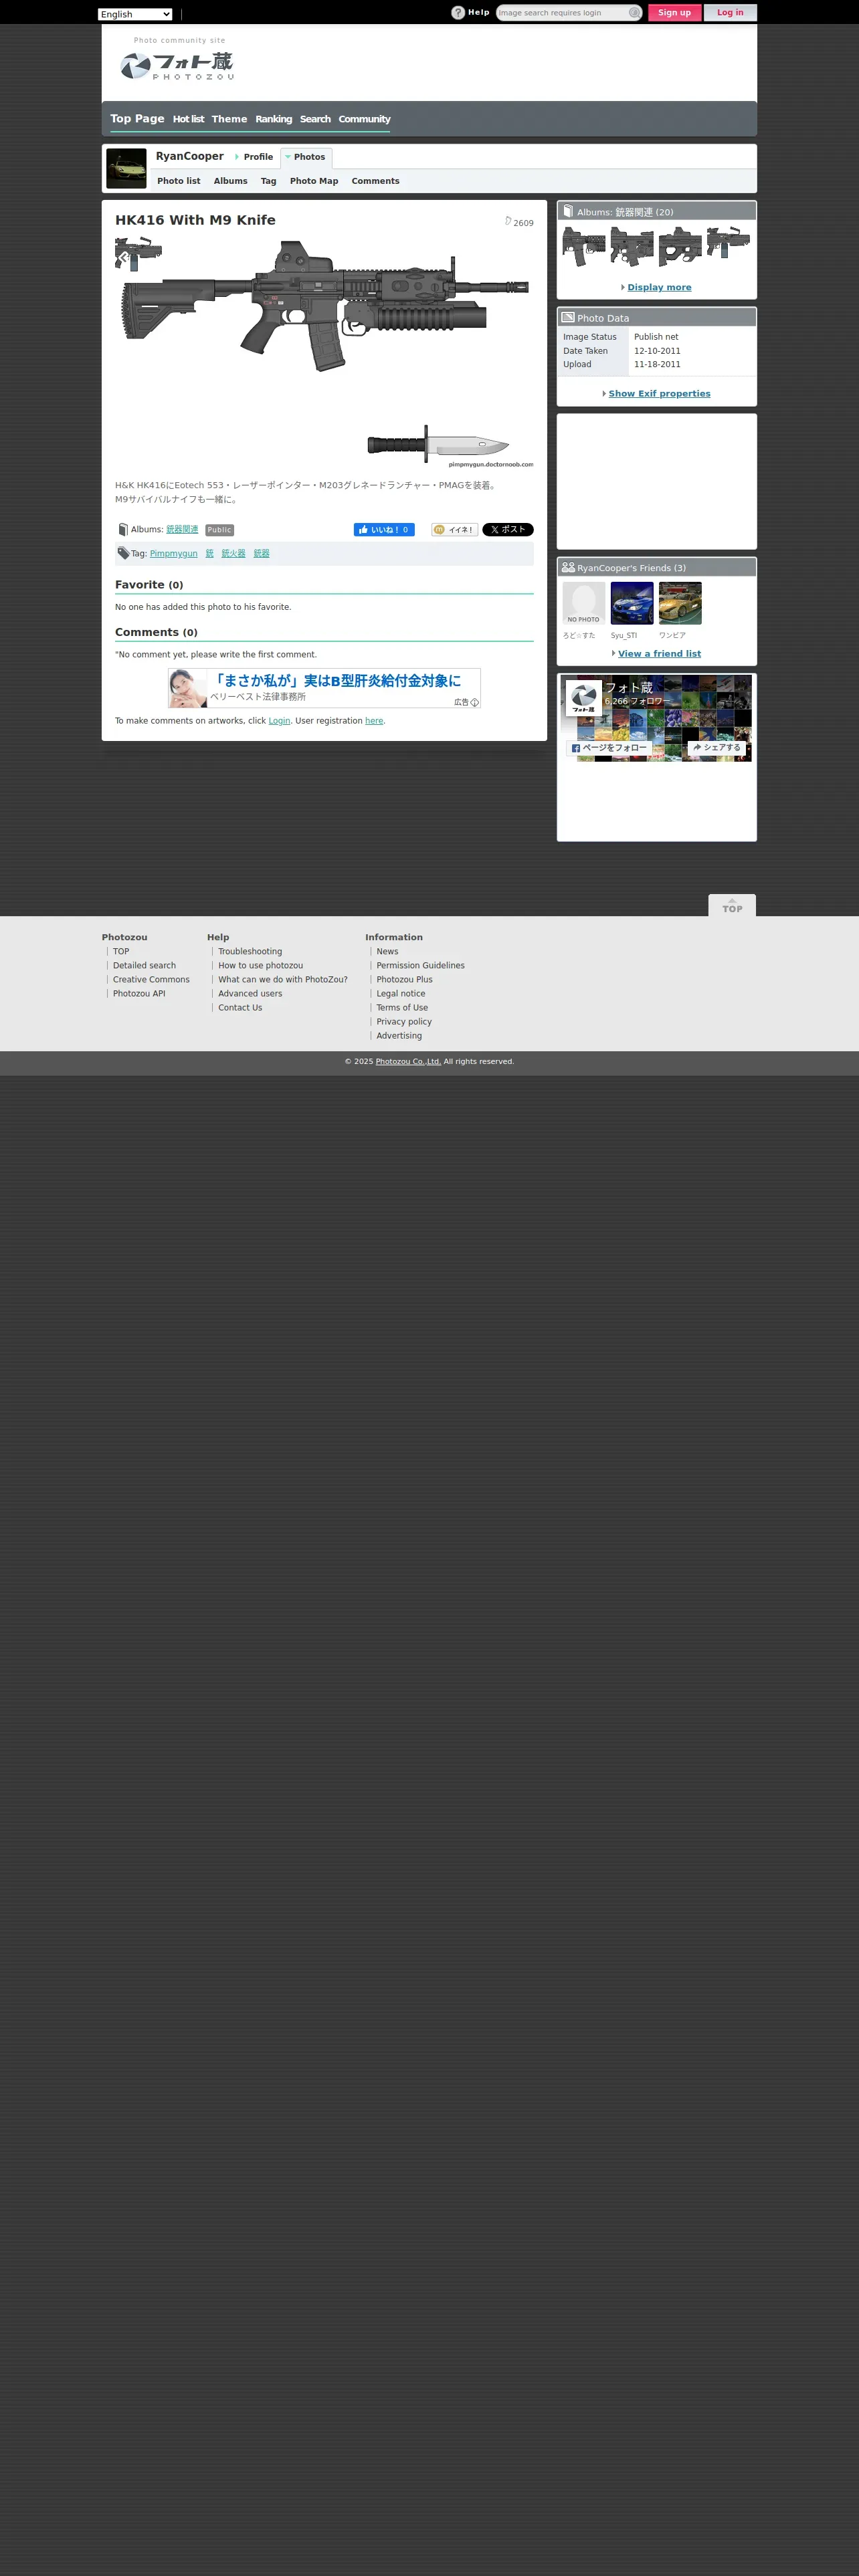859x2576 pixels.
Task: Click the main HK416 rifle photo
Action: (x=324, y=354)
